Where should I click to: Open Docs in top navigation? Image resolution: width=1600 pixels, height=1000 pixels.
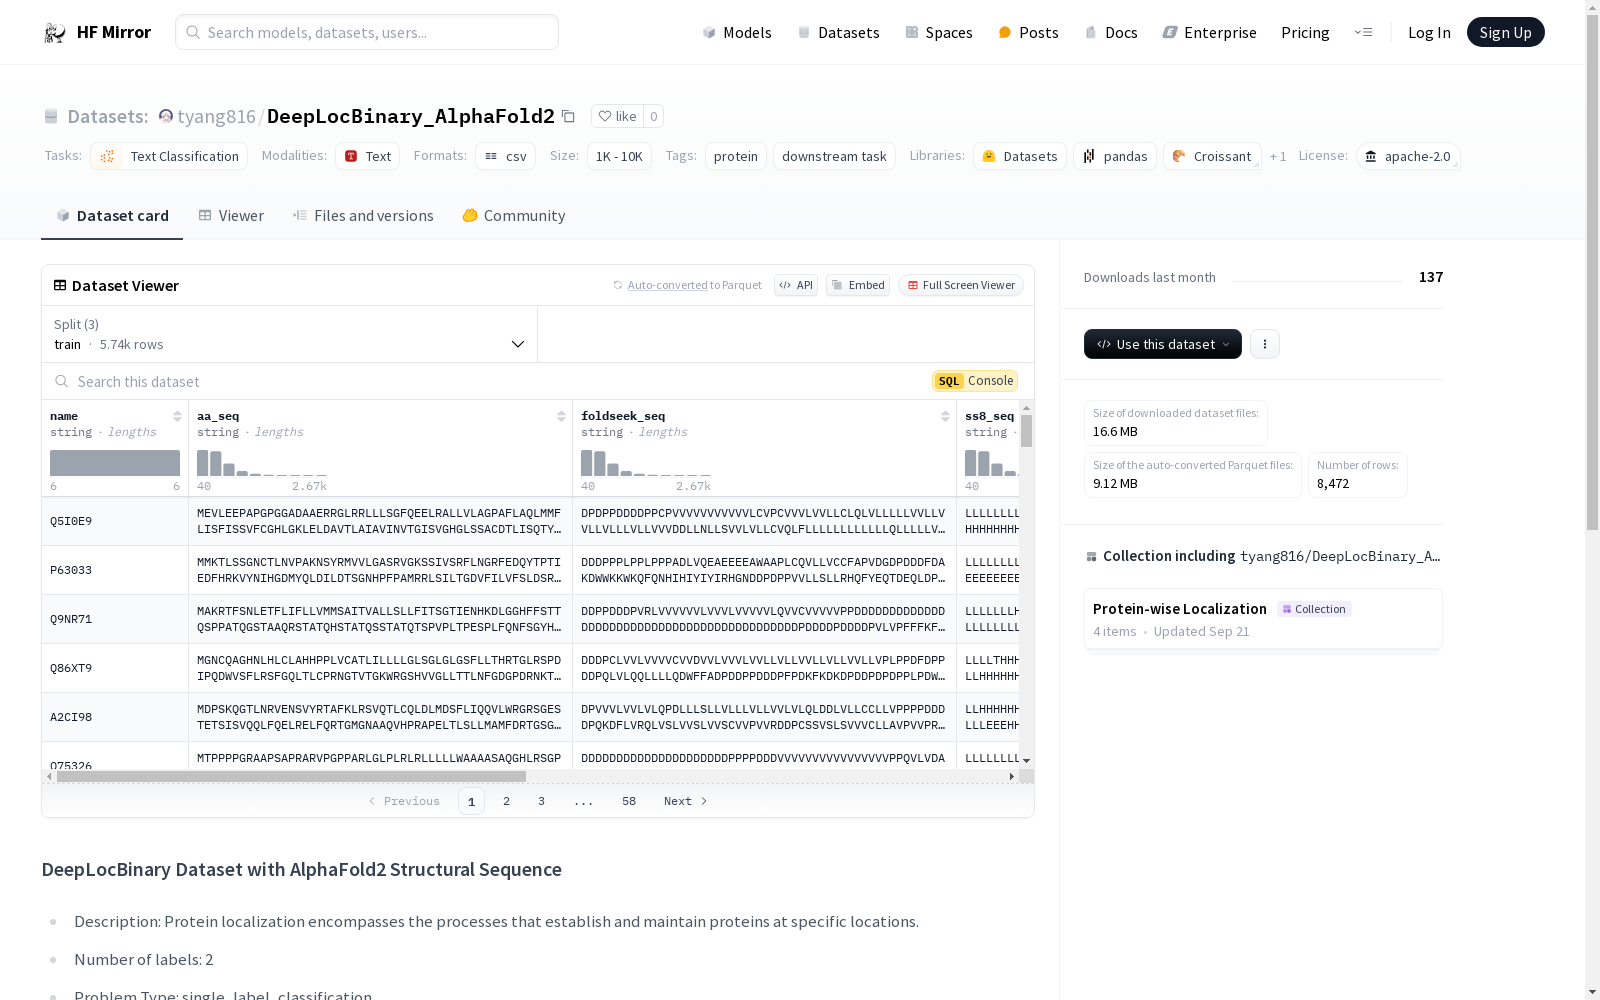coord(1111,32)
